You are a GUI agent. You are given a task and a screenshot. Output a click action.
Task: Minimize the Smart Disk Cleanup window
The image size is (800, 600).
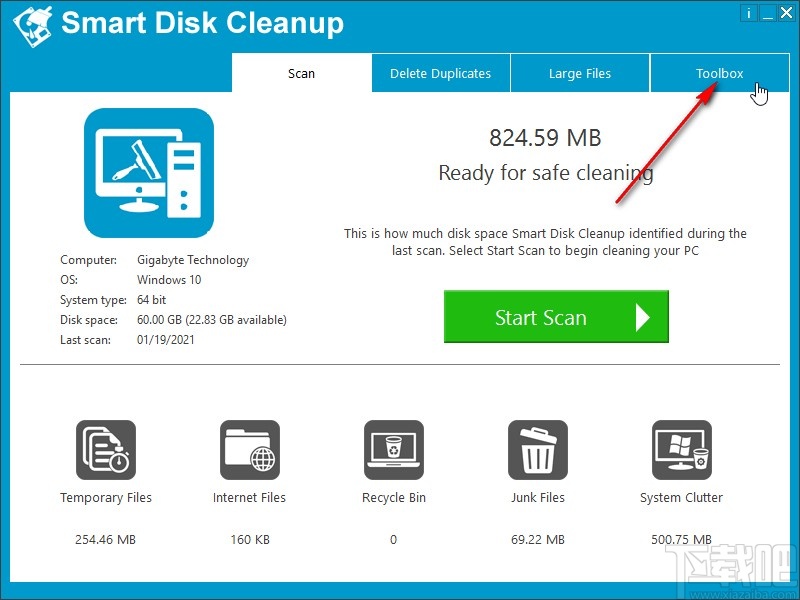coord(767,13)
